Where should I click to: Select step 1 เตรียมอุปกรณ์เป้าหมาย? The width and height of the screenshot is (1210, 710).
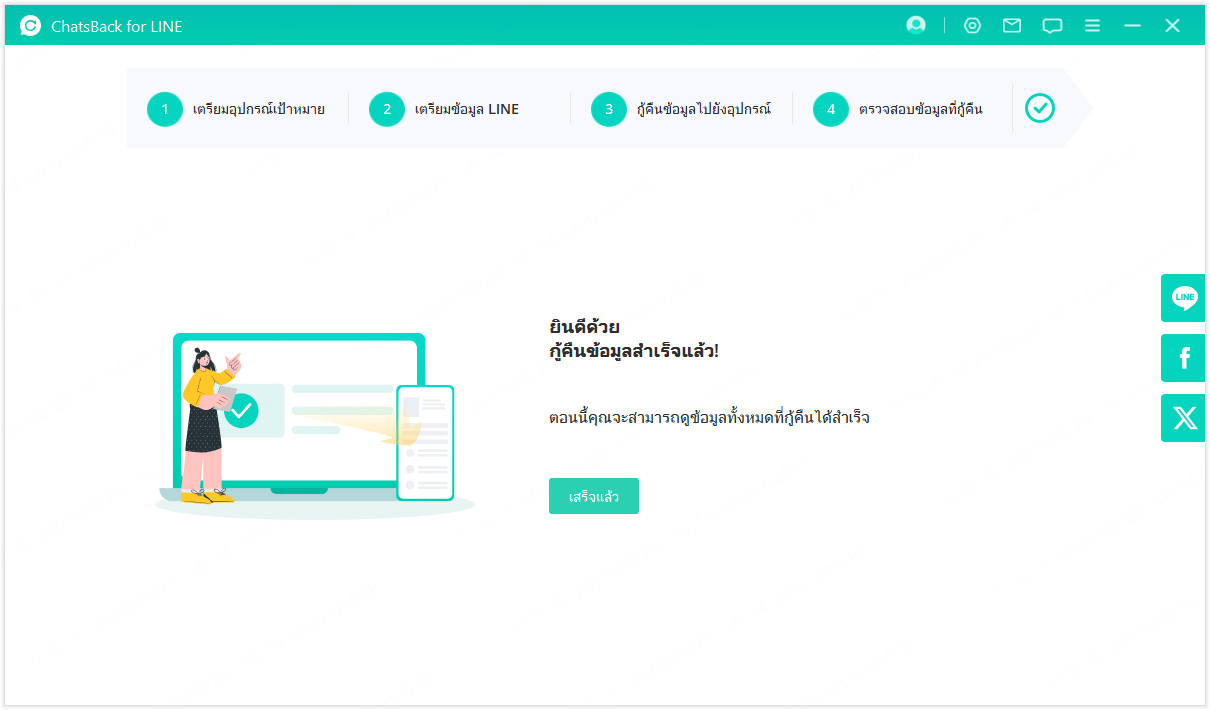236,109
